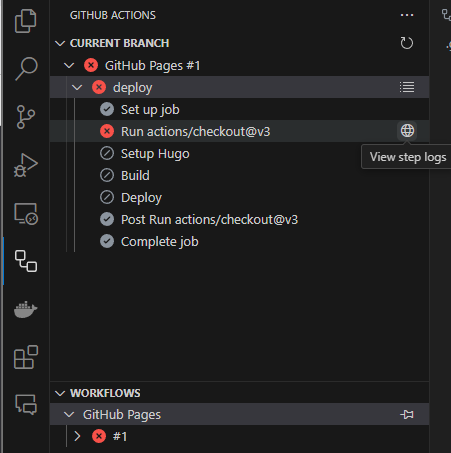The width and height of the screenshot is (451, 453).
Task: Open the Source Control view
Action: [x=26, y=117]
